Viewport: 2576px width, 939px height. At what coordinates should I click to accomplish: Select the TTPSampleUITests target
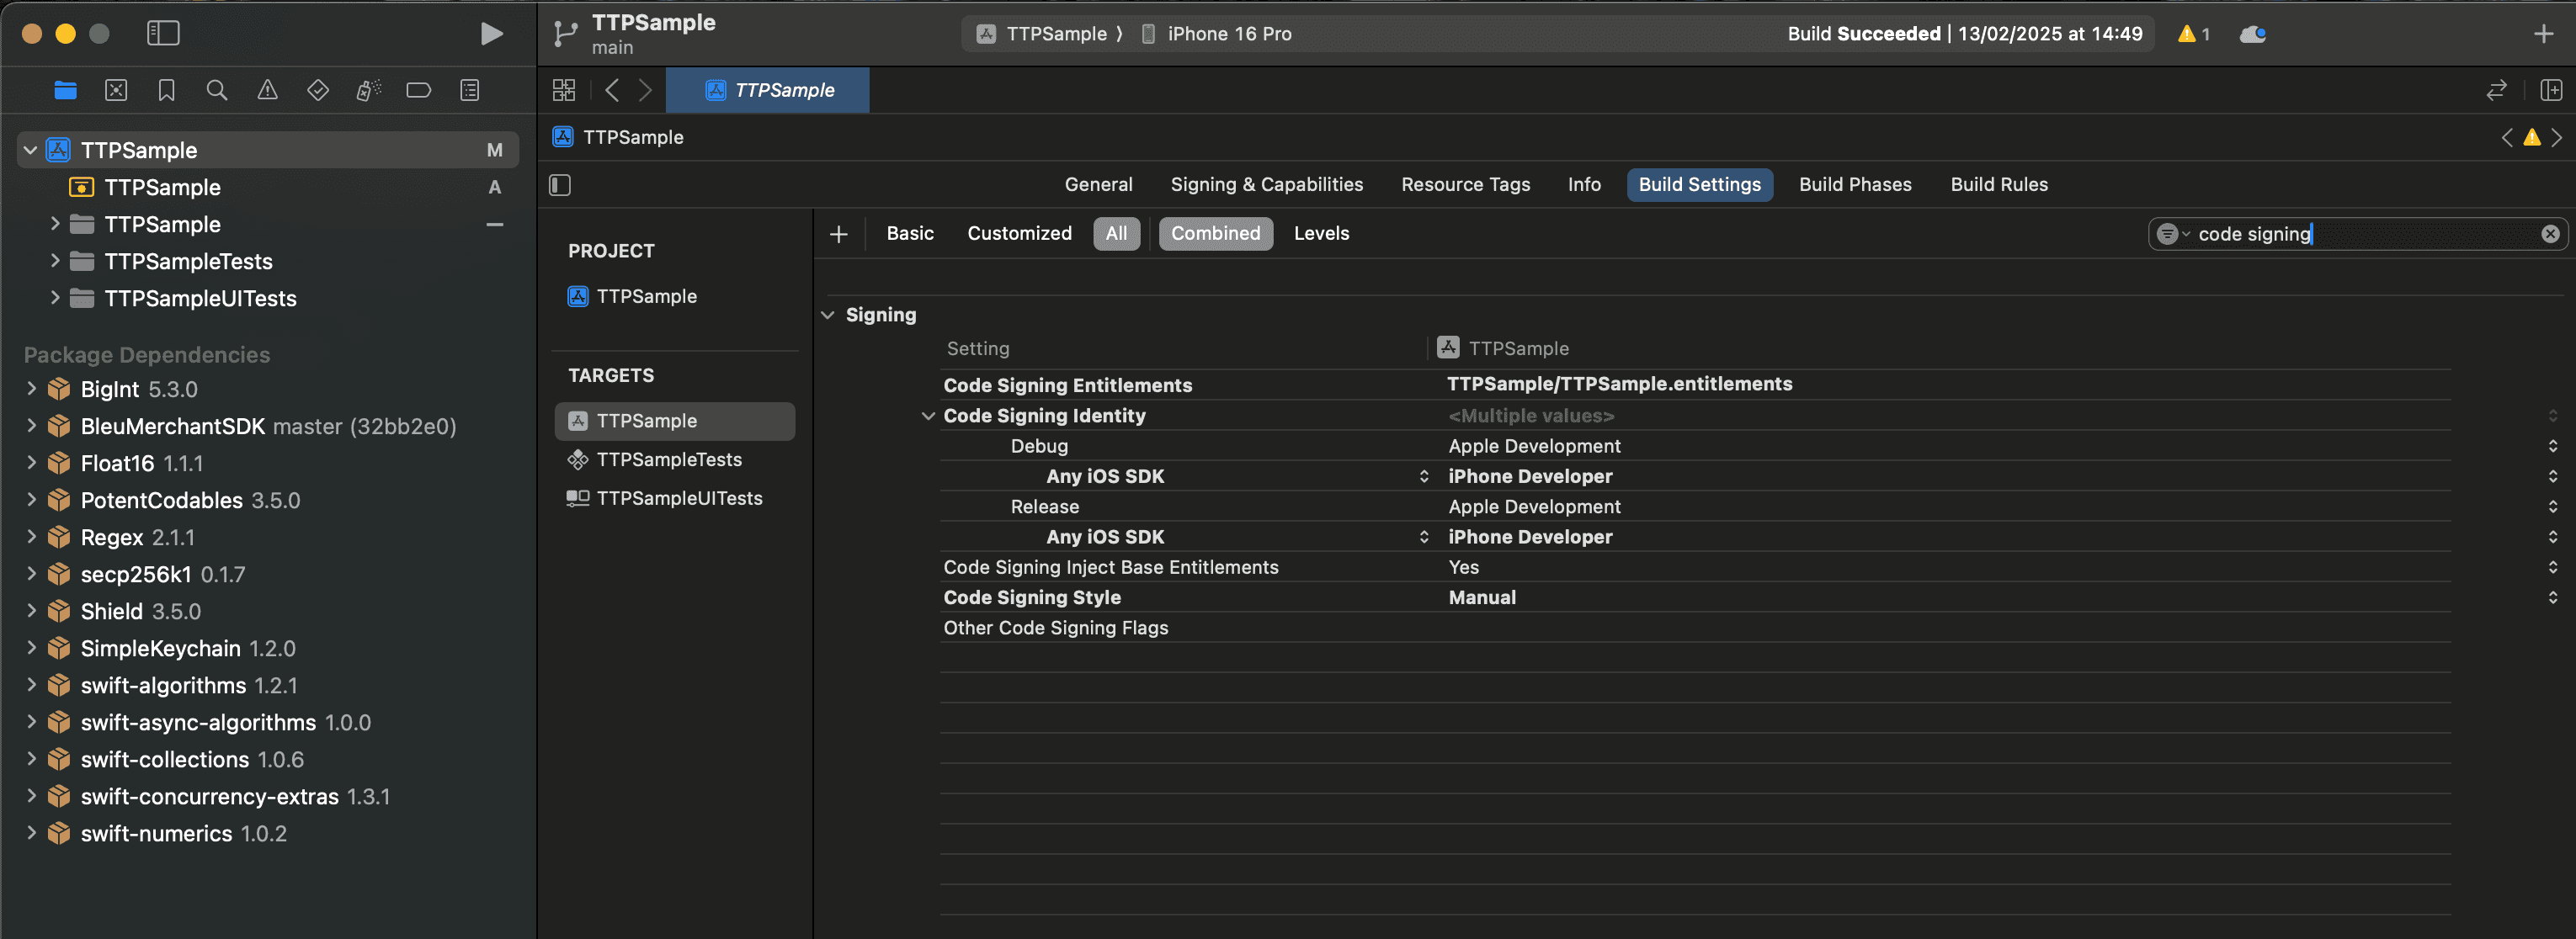[x=678, y=498]
